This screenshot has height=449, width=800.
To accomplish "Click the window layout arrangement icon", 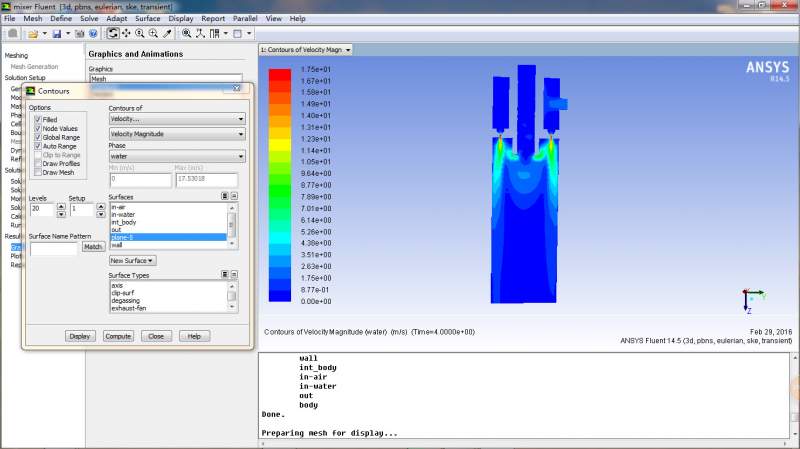I will click(214, 34).
